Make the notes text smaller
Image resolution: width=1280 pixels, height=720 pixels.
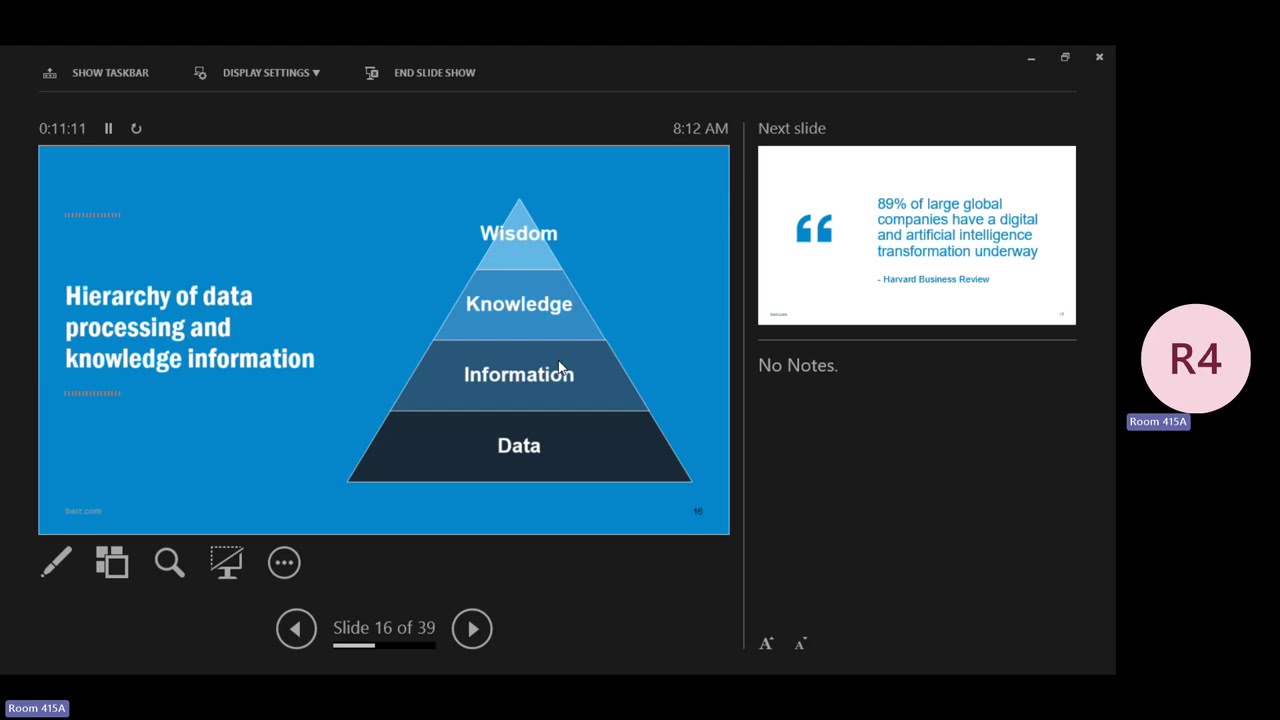tap(800, 644)
